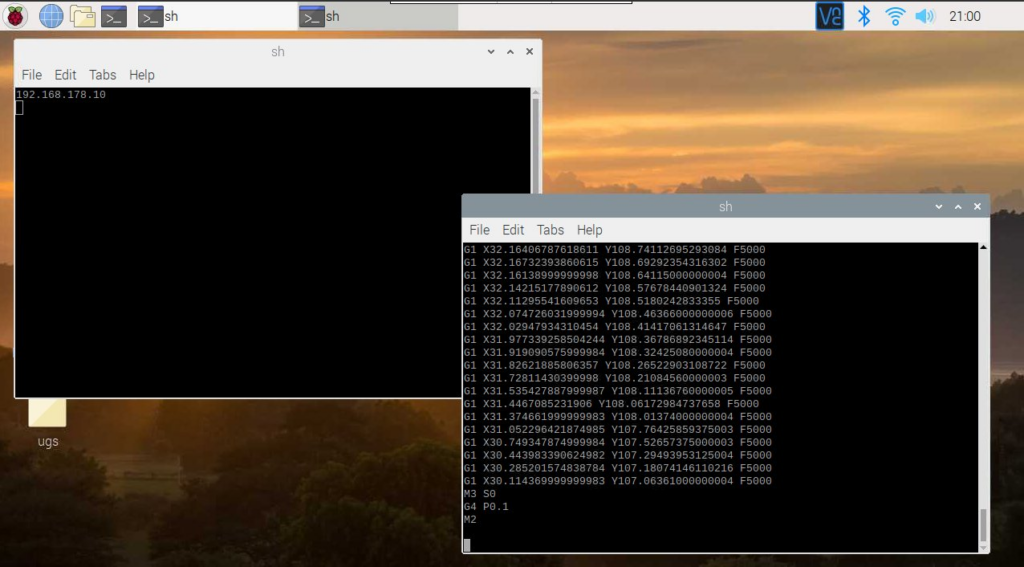
Task: Open the Wi-Fi network list
Action: (x=895, y=16)
